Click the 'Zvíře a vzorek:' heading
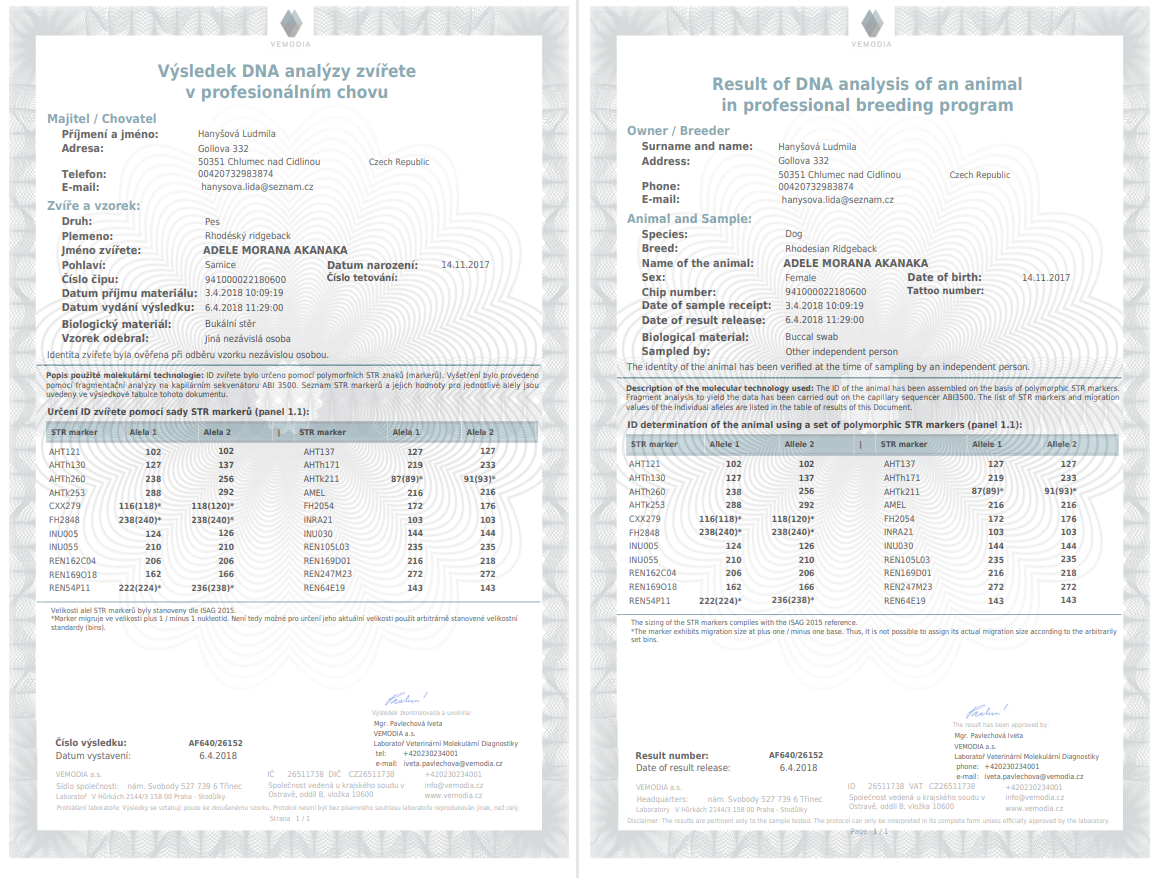This screenshot has width=1156, height=878. click(x=94, y=206)
